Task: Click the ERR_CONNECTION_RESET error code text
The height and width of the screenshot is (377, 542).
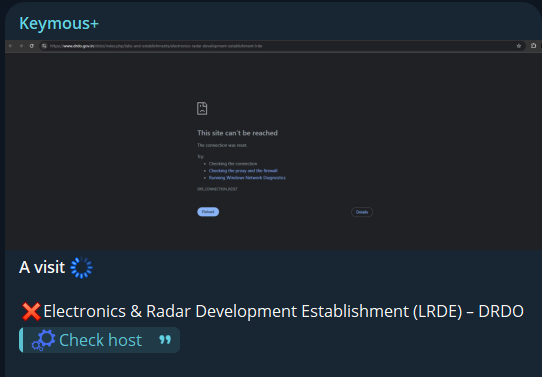Action: coord(217,189)
